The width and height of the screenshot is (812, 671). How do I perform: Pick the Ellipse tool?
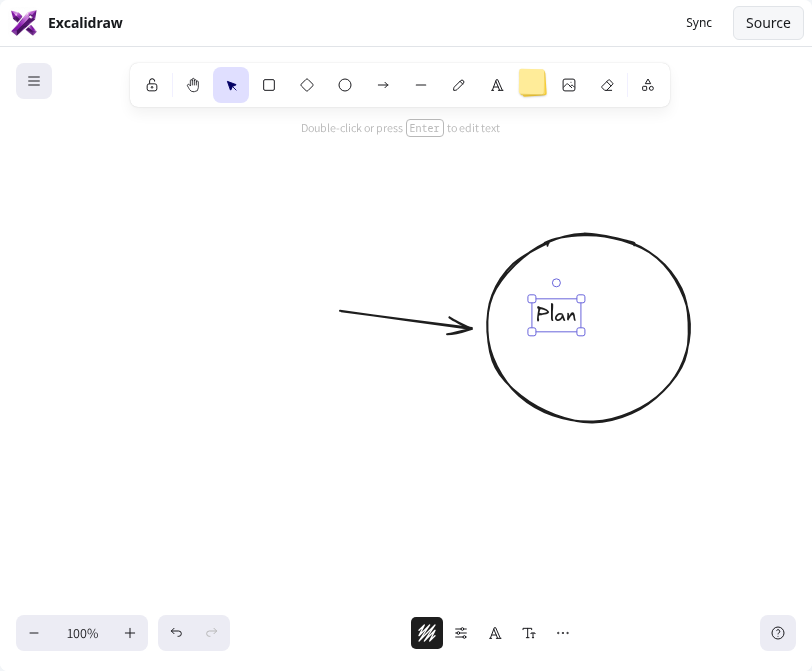tap(345, 85)
